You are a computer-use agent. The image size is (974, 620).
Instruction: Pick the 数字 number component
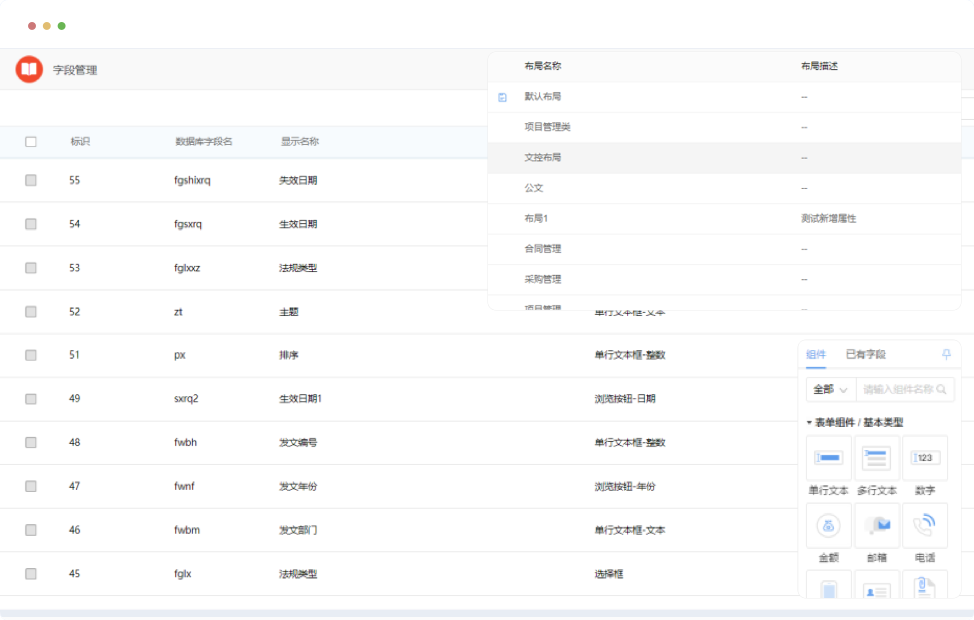click(925, 458)
